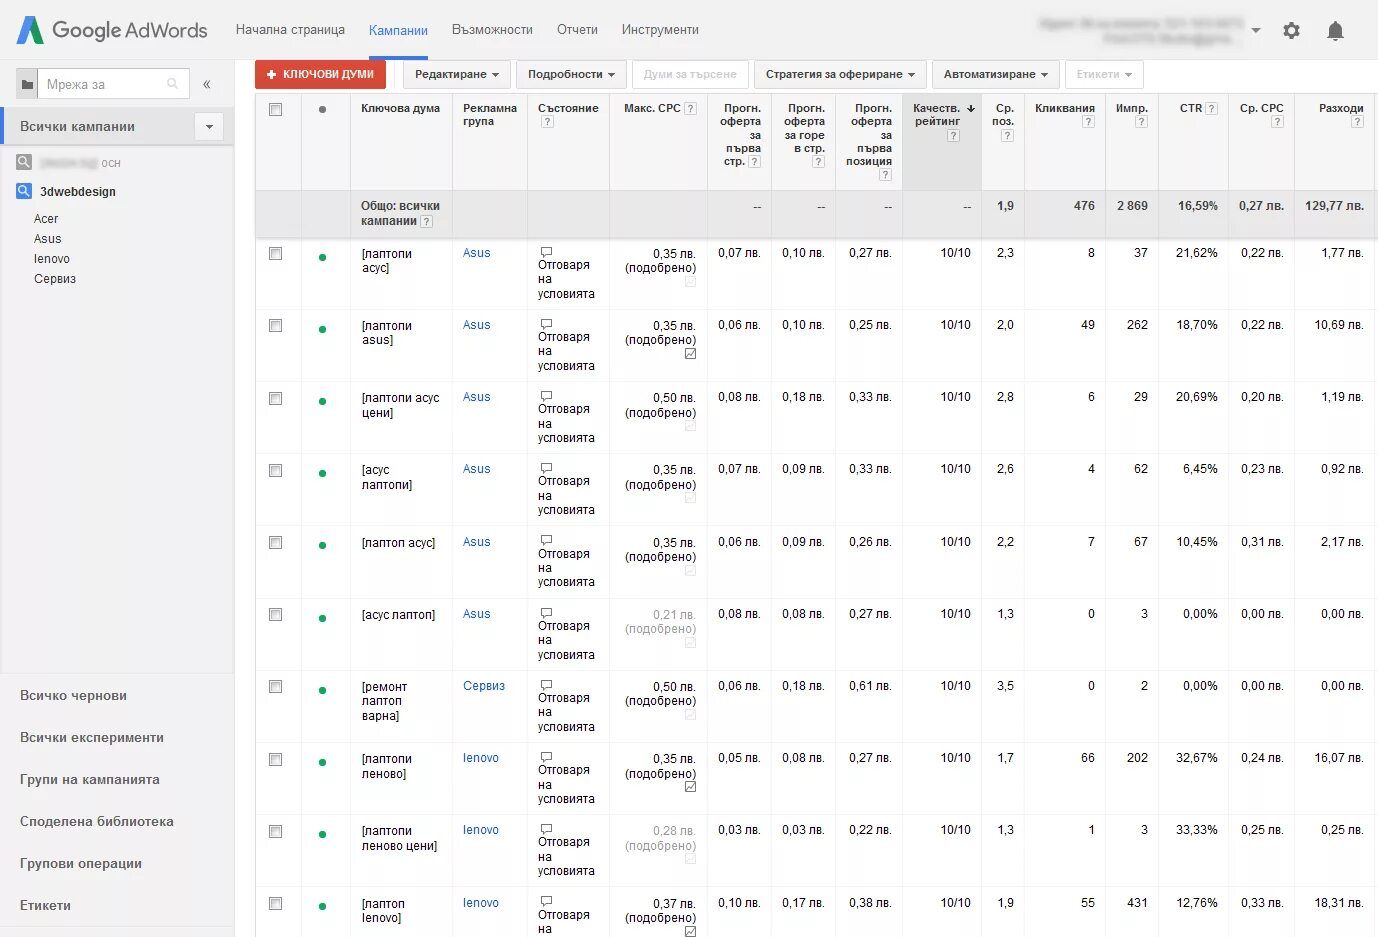Screen dimensions: 1378x937
Task: Click status bubble icon for [лаптоп lenovo]
Action: (x=546, y=902)
